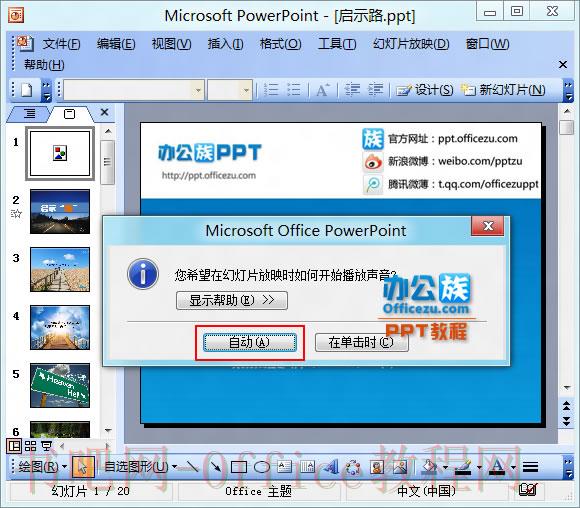Open the 编辑(E) menu
Image resolution: width=580 pixels, height=508 pixels.
tap(116, 44)
